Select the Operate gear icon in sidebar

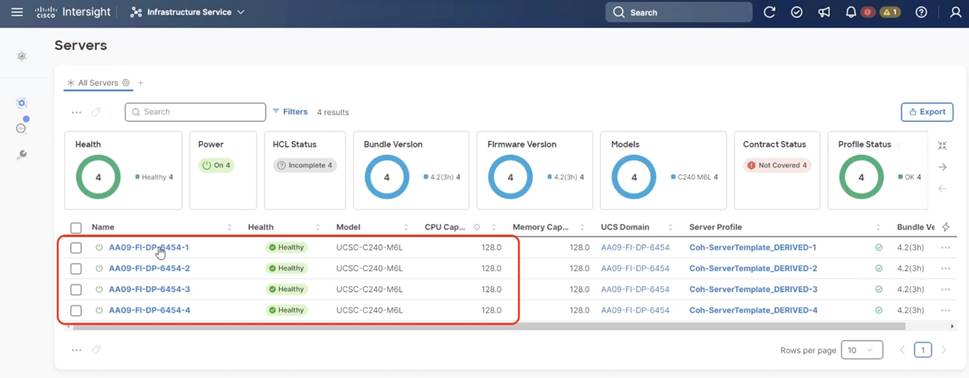pos(22,103)
